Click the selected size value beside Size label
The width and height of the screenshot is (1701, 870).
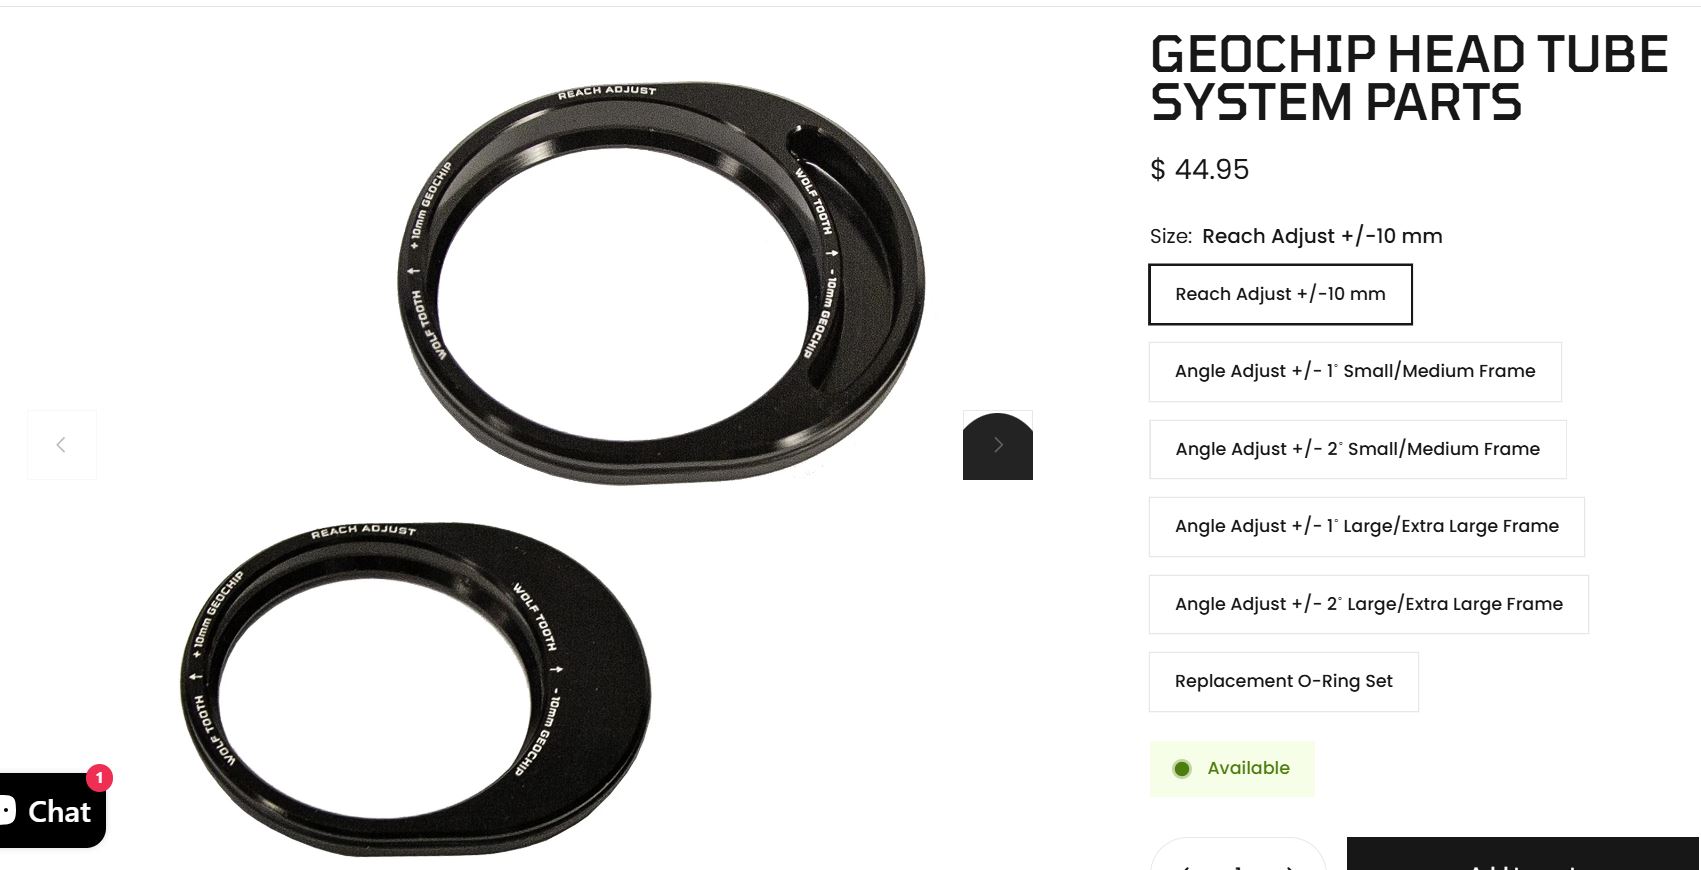(1322, 237)
